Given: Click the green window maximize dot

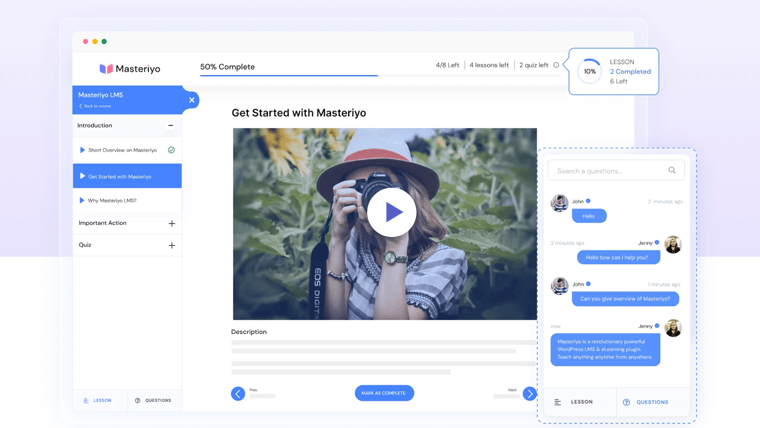Looking at the screenshot, I should (x=104, y=42).
